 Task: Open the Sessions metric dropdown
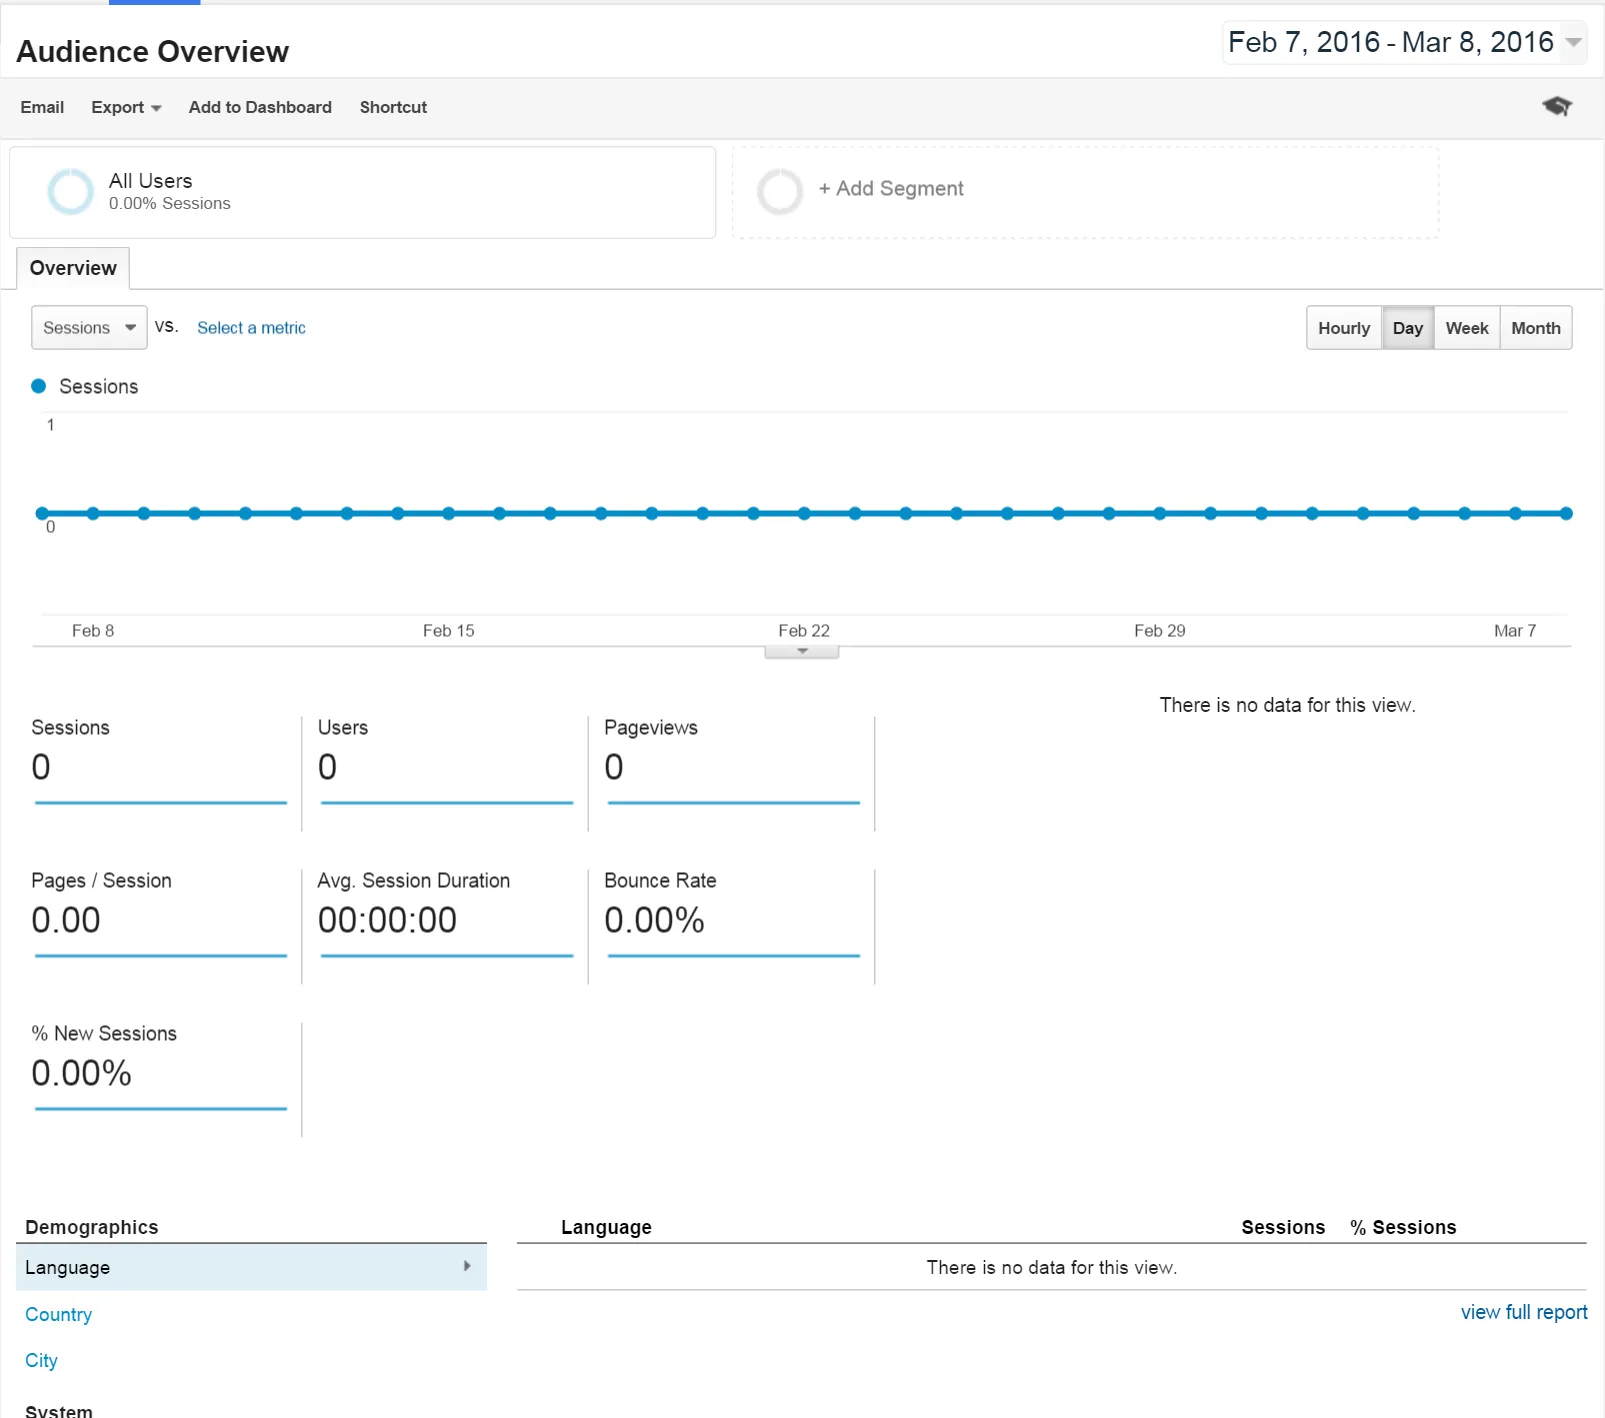[89, 328]
